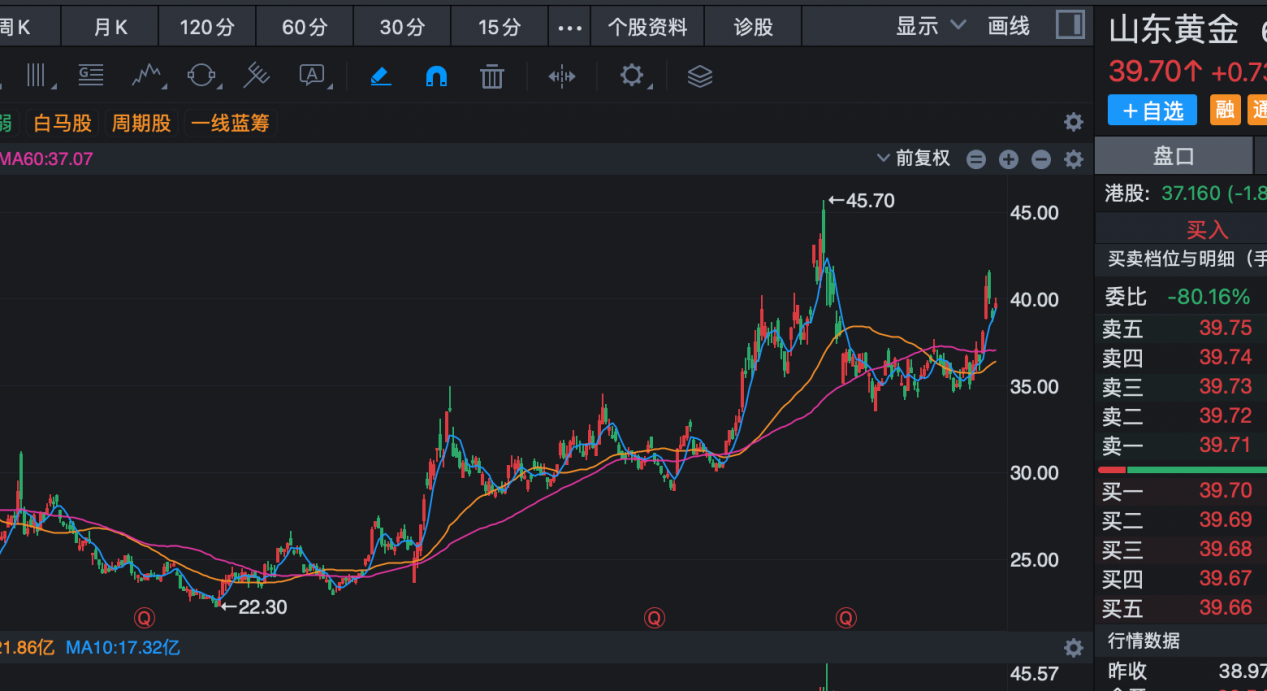The height and width of the screenshot is (691, 1267).
Task: Expand the 显示 dropdown
Action: (930, 27)
